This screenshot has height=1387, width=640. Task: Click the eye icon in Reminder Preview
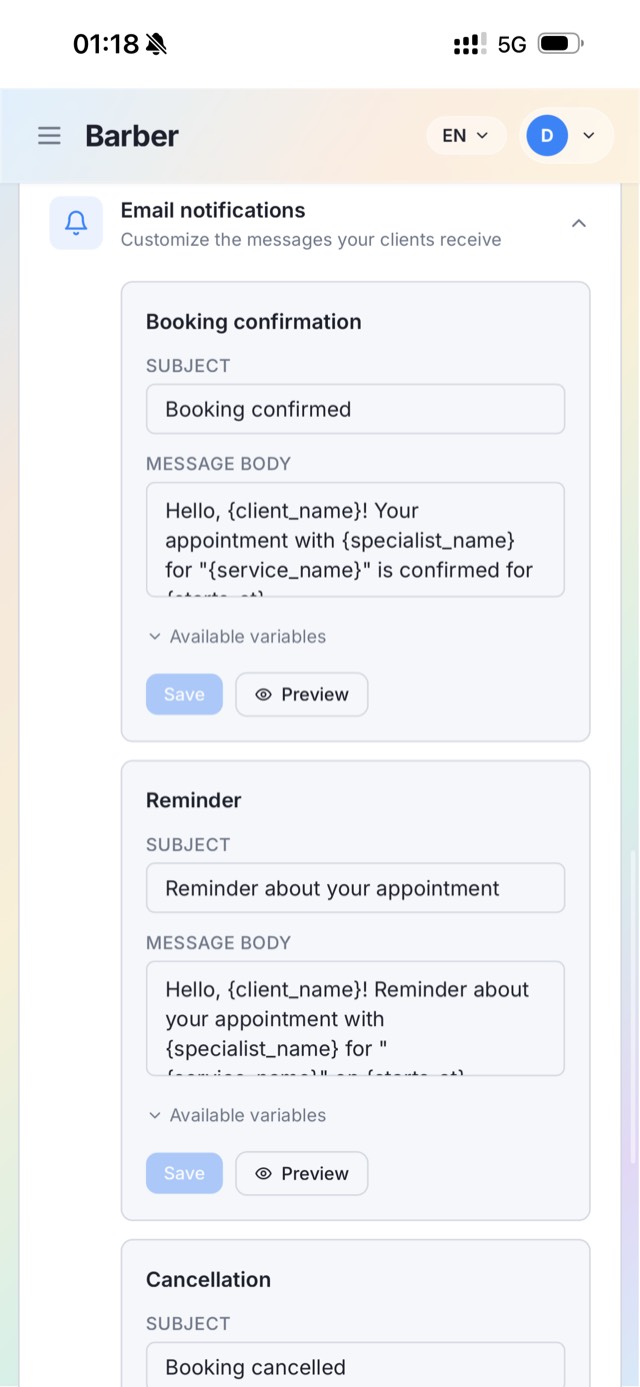click(263, 1174)
